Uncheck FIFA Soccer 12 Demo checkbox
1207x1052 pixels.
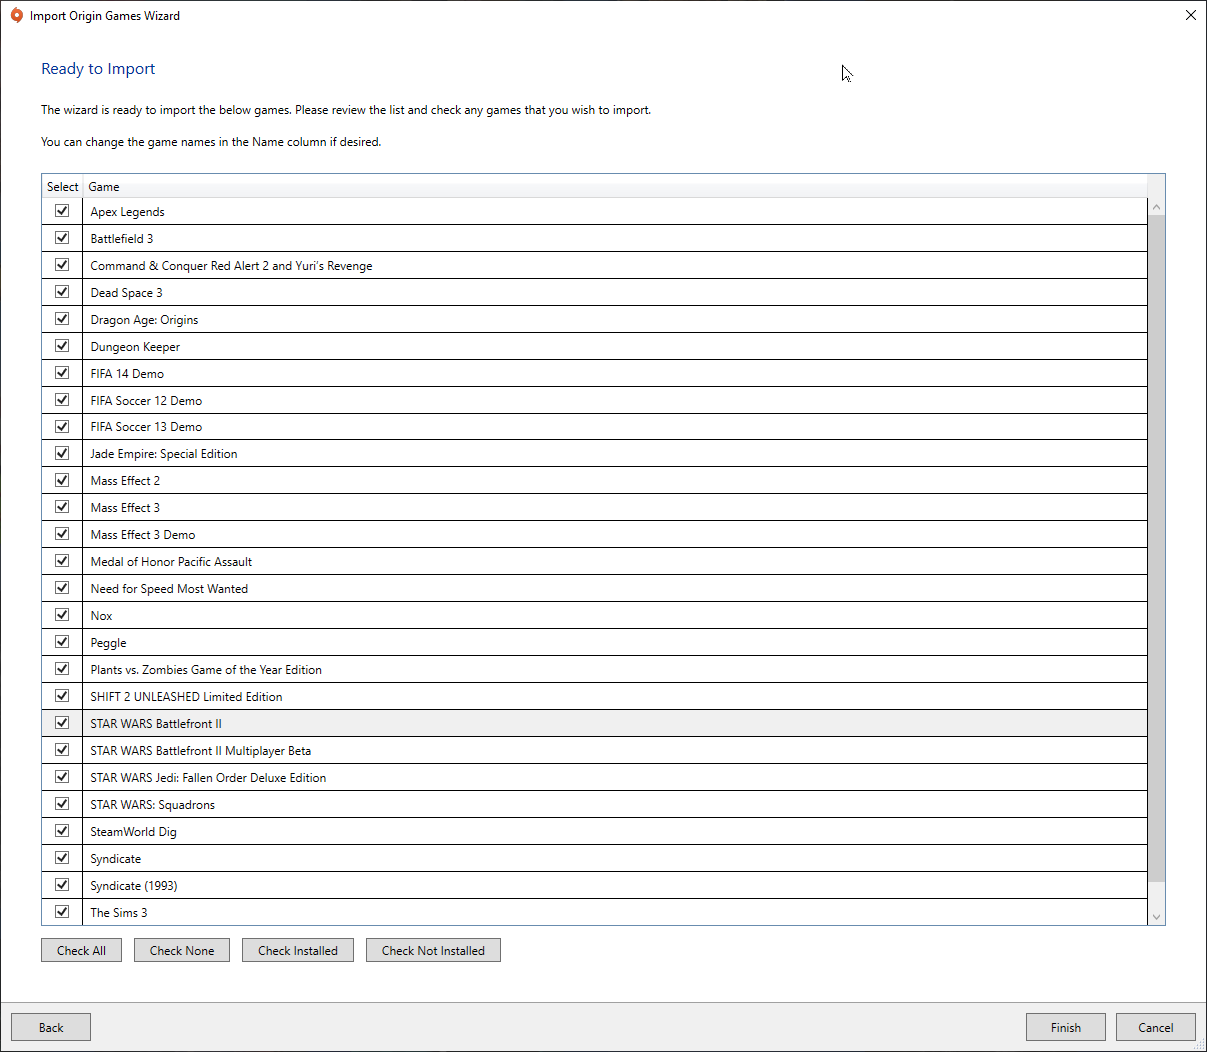(62, 400)
